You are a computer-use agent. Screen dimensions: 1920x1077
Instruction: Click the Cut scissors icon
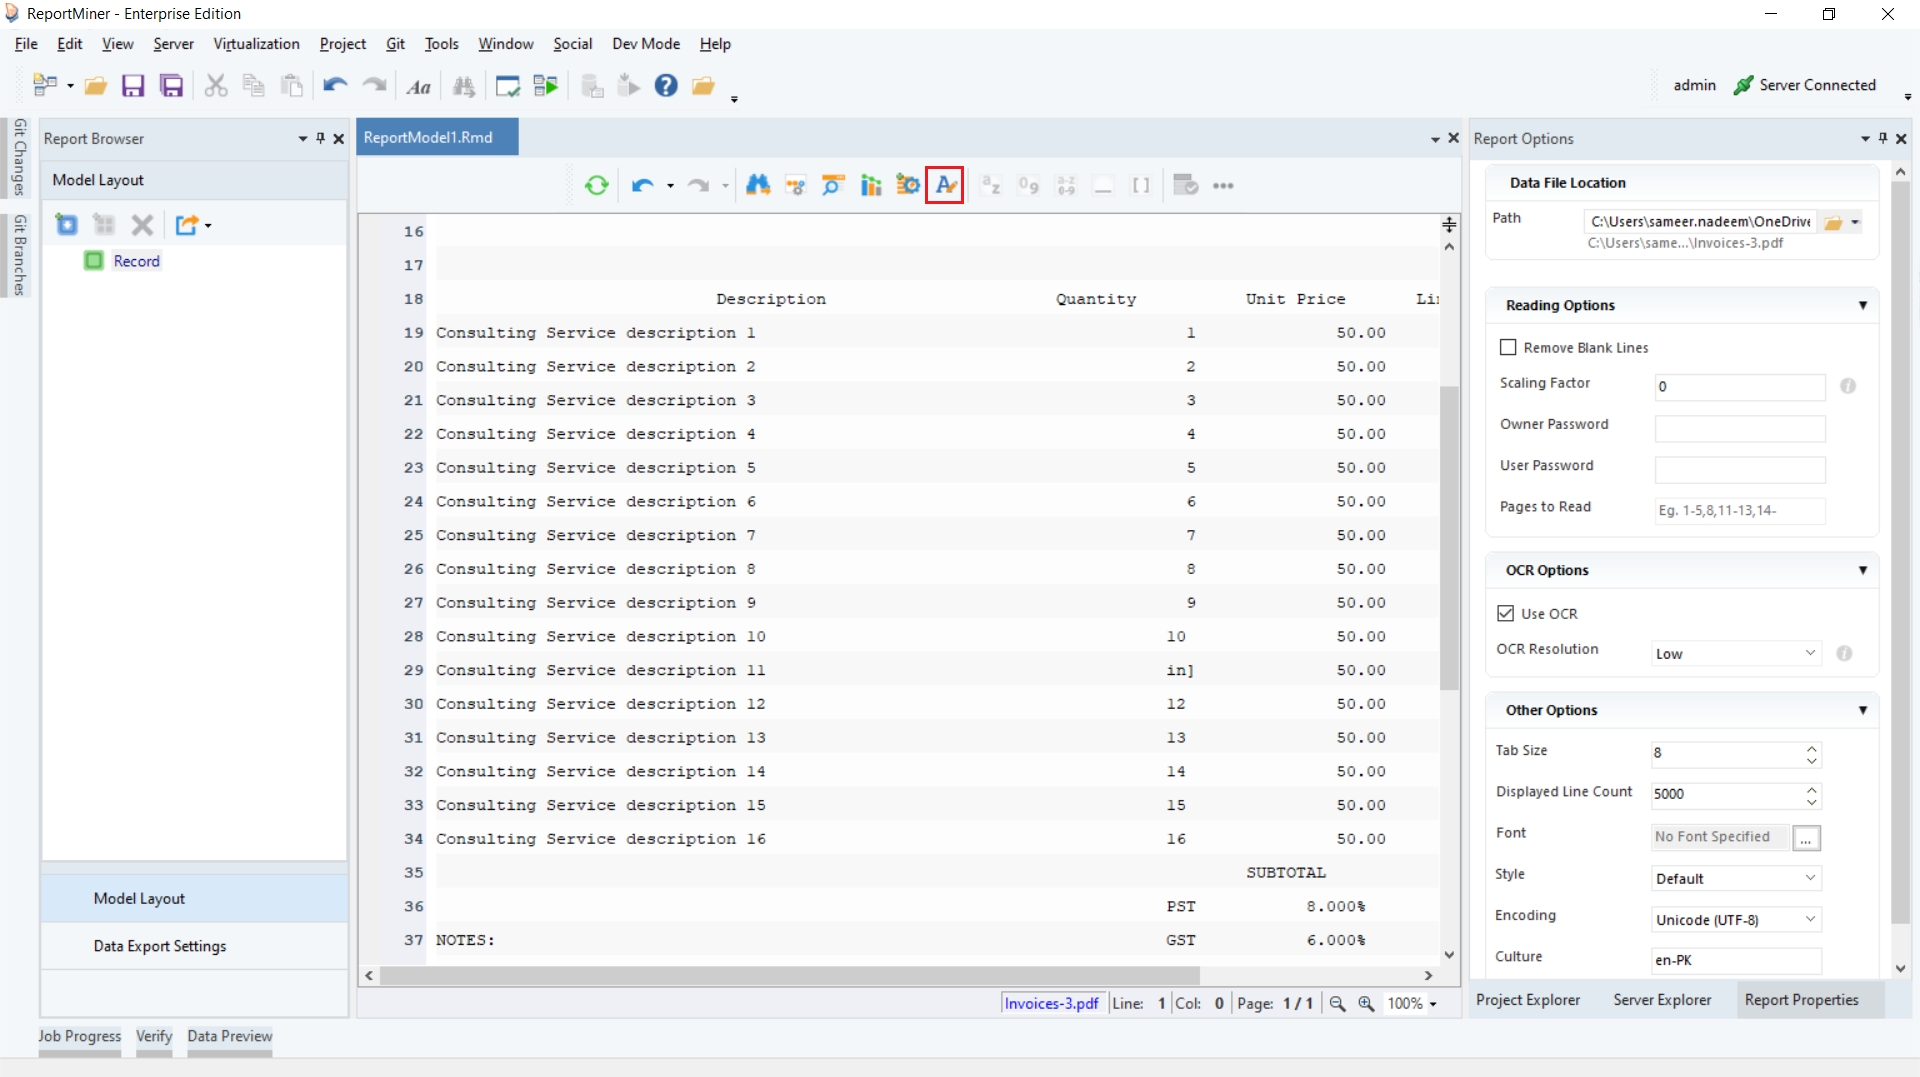click(215, 86)
